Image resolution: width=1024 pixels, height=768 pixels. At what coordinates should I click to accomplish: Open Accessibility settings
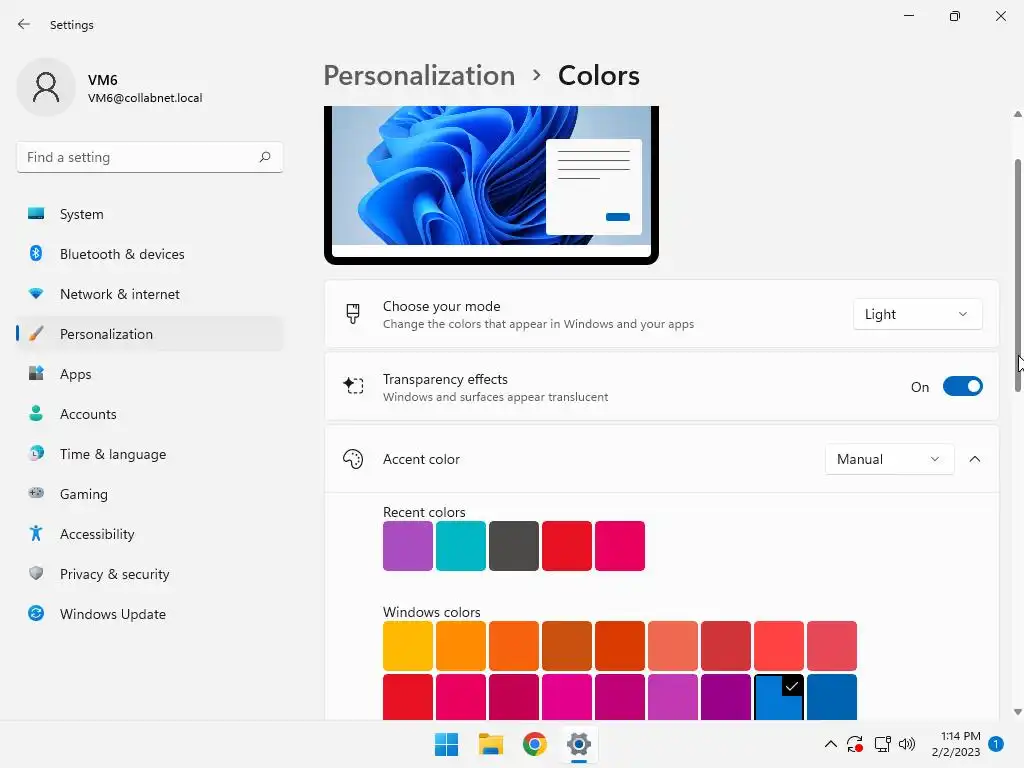point(150,534)
